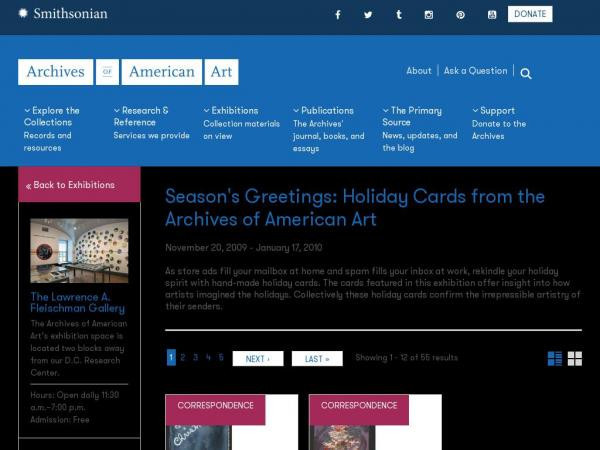Screen dimensions: 600x450
Task: Open the Fleischman Gallery photo thumbnail
Action: click(x=79, y=251)
